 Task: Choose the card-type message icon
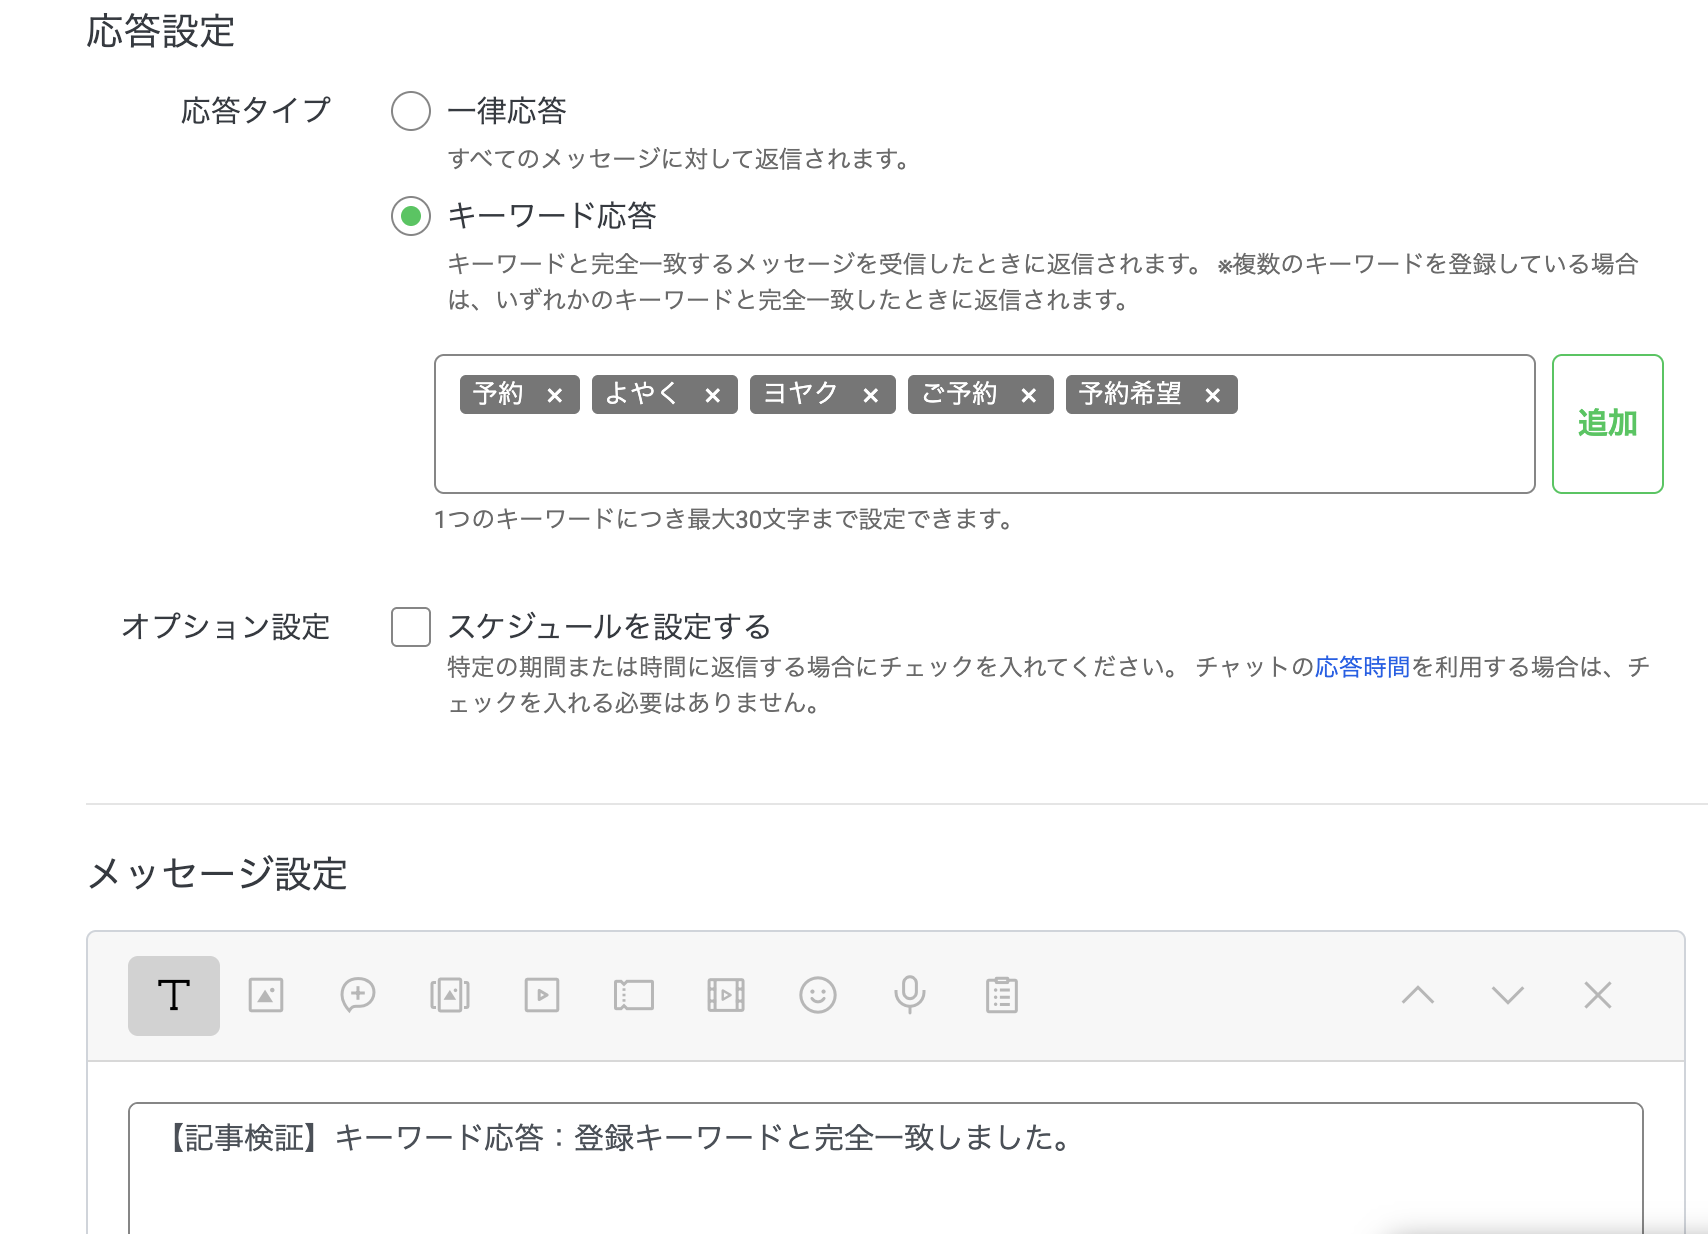point(634,995)
